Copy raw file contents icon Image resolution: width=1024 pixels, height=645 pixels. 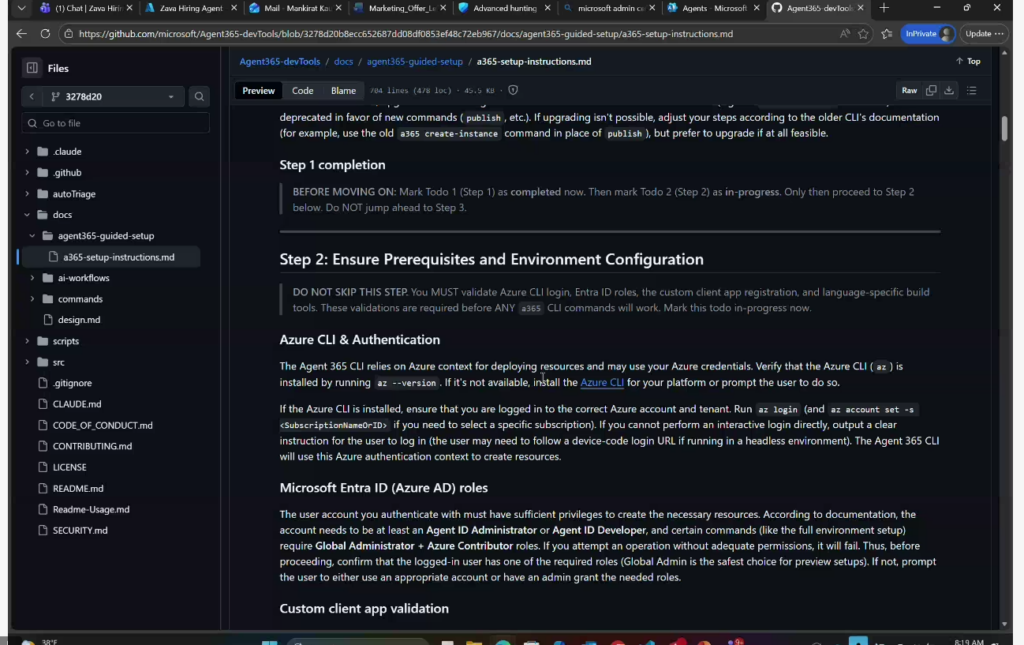pyautogui.click(x=931, y=90)
